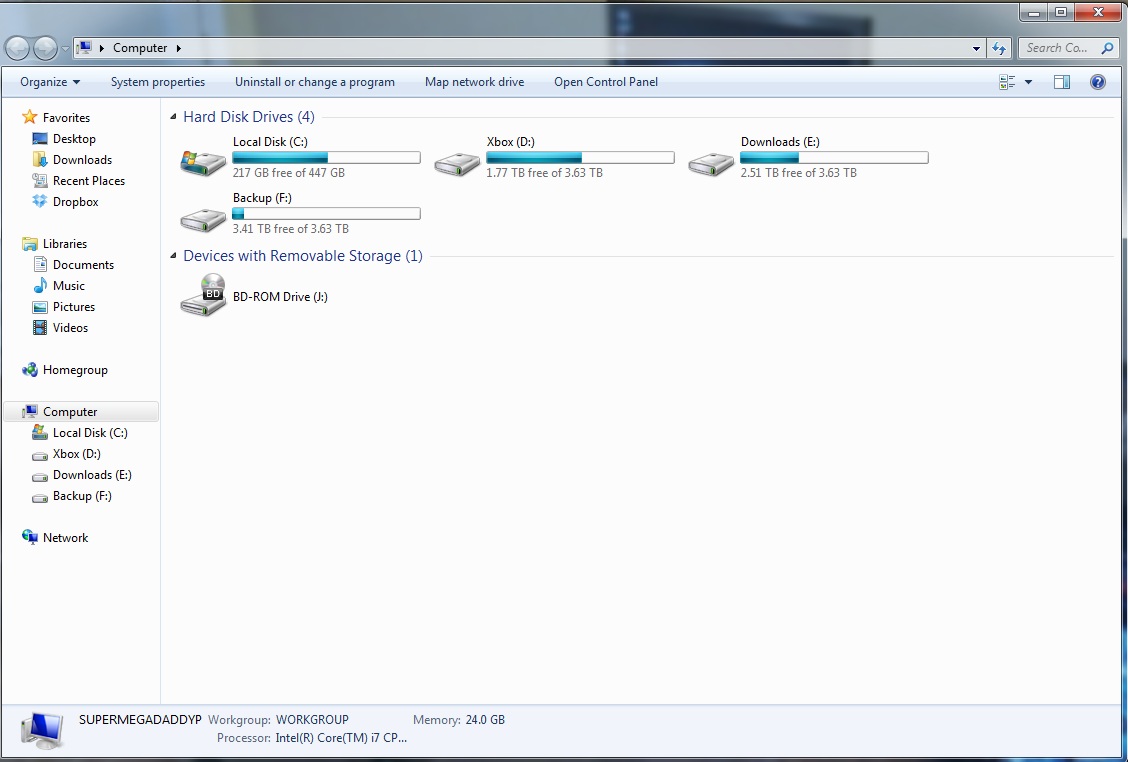Screen dimensions: 1128x762
Task: Click the computer icon in details pane
Action: click(x=42, y=730)
